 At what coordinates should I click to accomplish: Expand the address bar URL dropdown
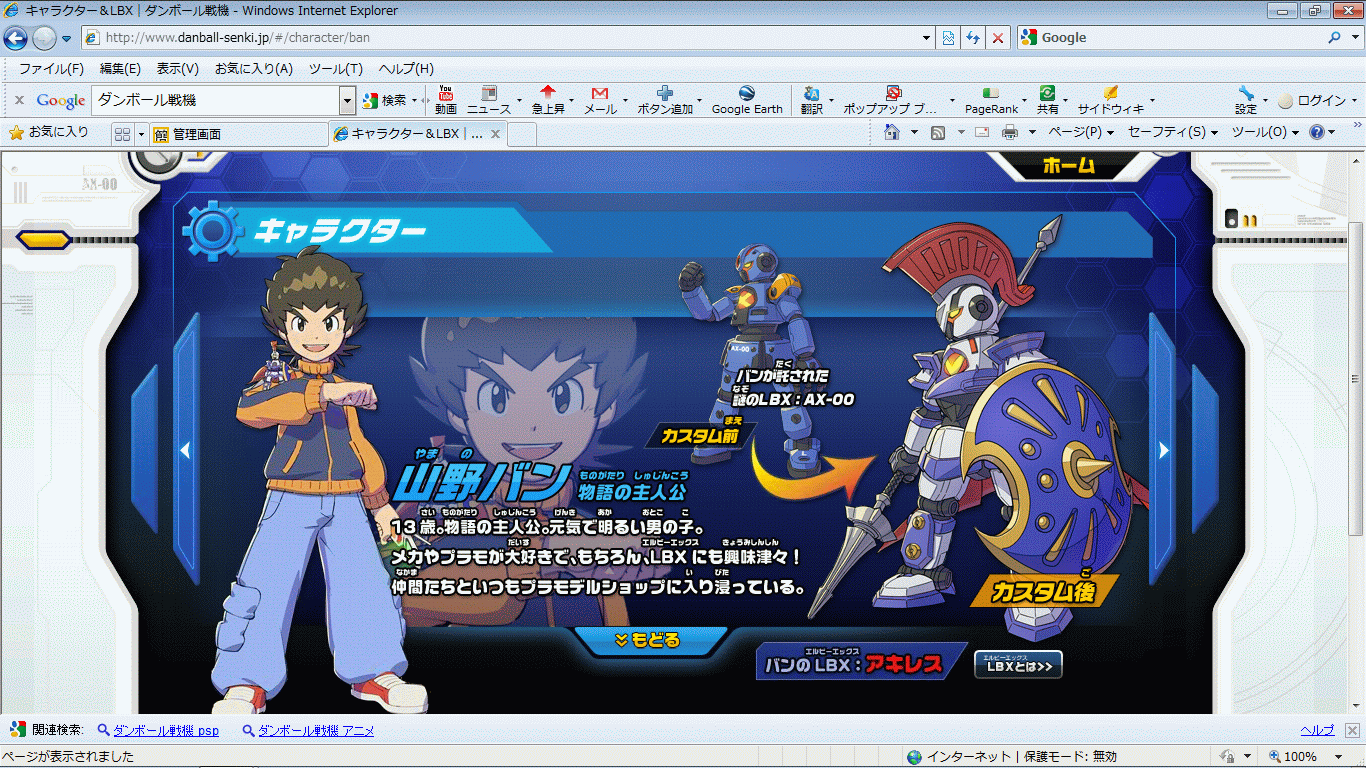(927, 38)
